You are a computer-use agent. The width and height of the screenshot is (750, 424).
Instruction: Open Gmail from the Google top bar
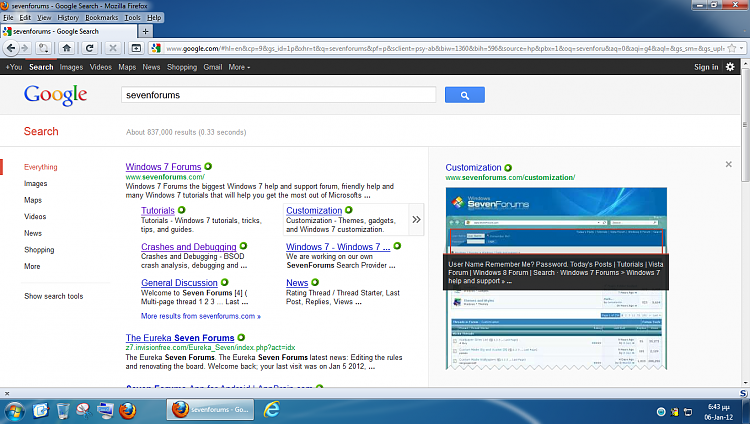[x=213, y=67]
